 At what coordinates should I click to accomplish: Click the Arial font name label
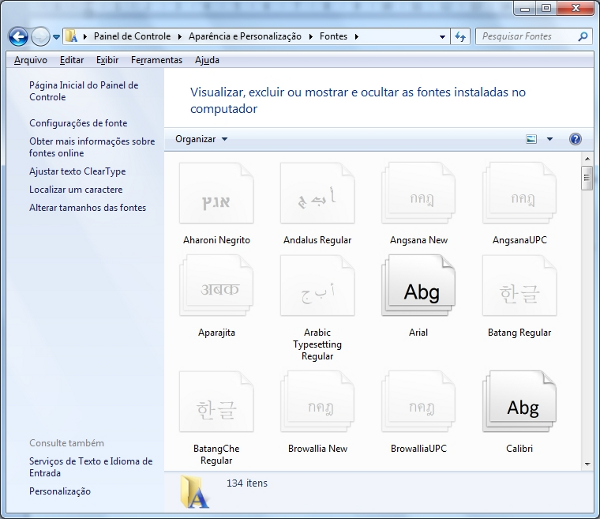[x=418, y=333]
